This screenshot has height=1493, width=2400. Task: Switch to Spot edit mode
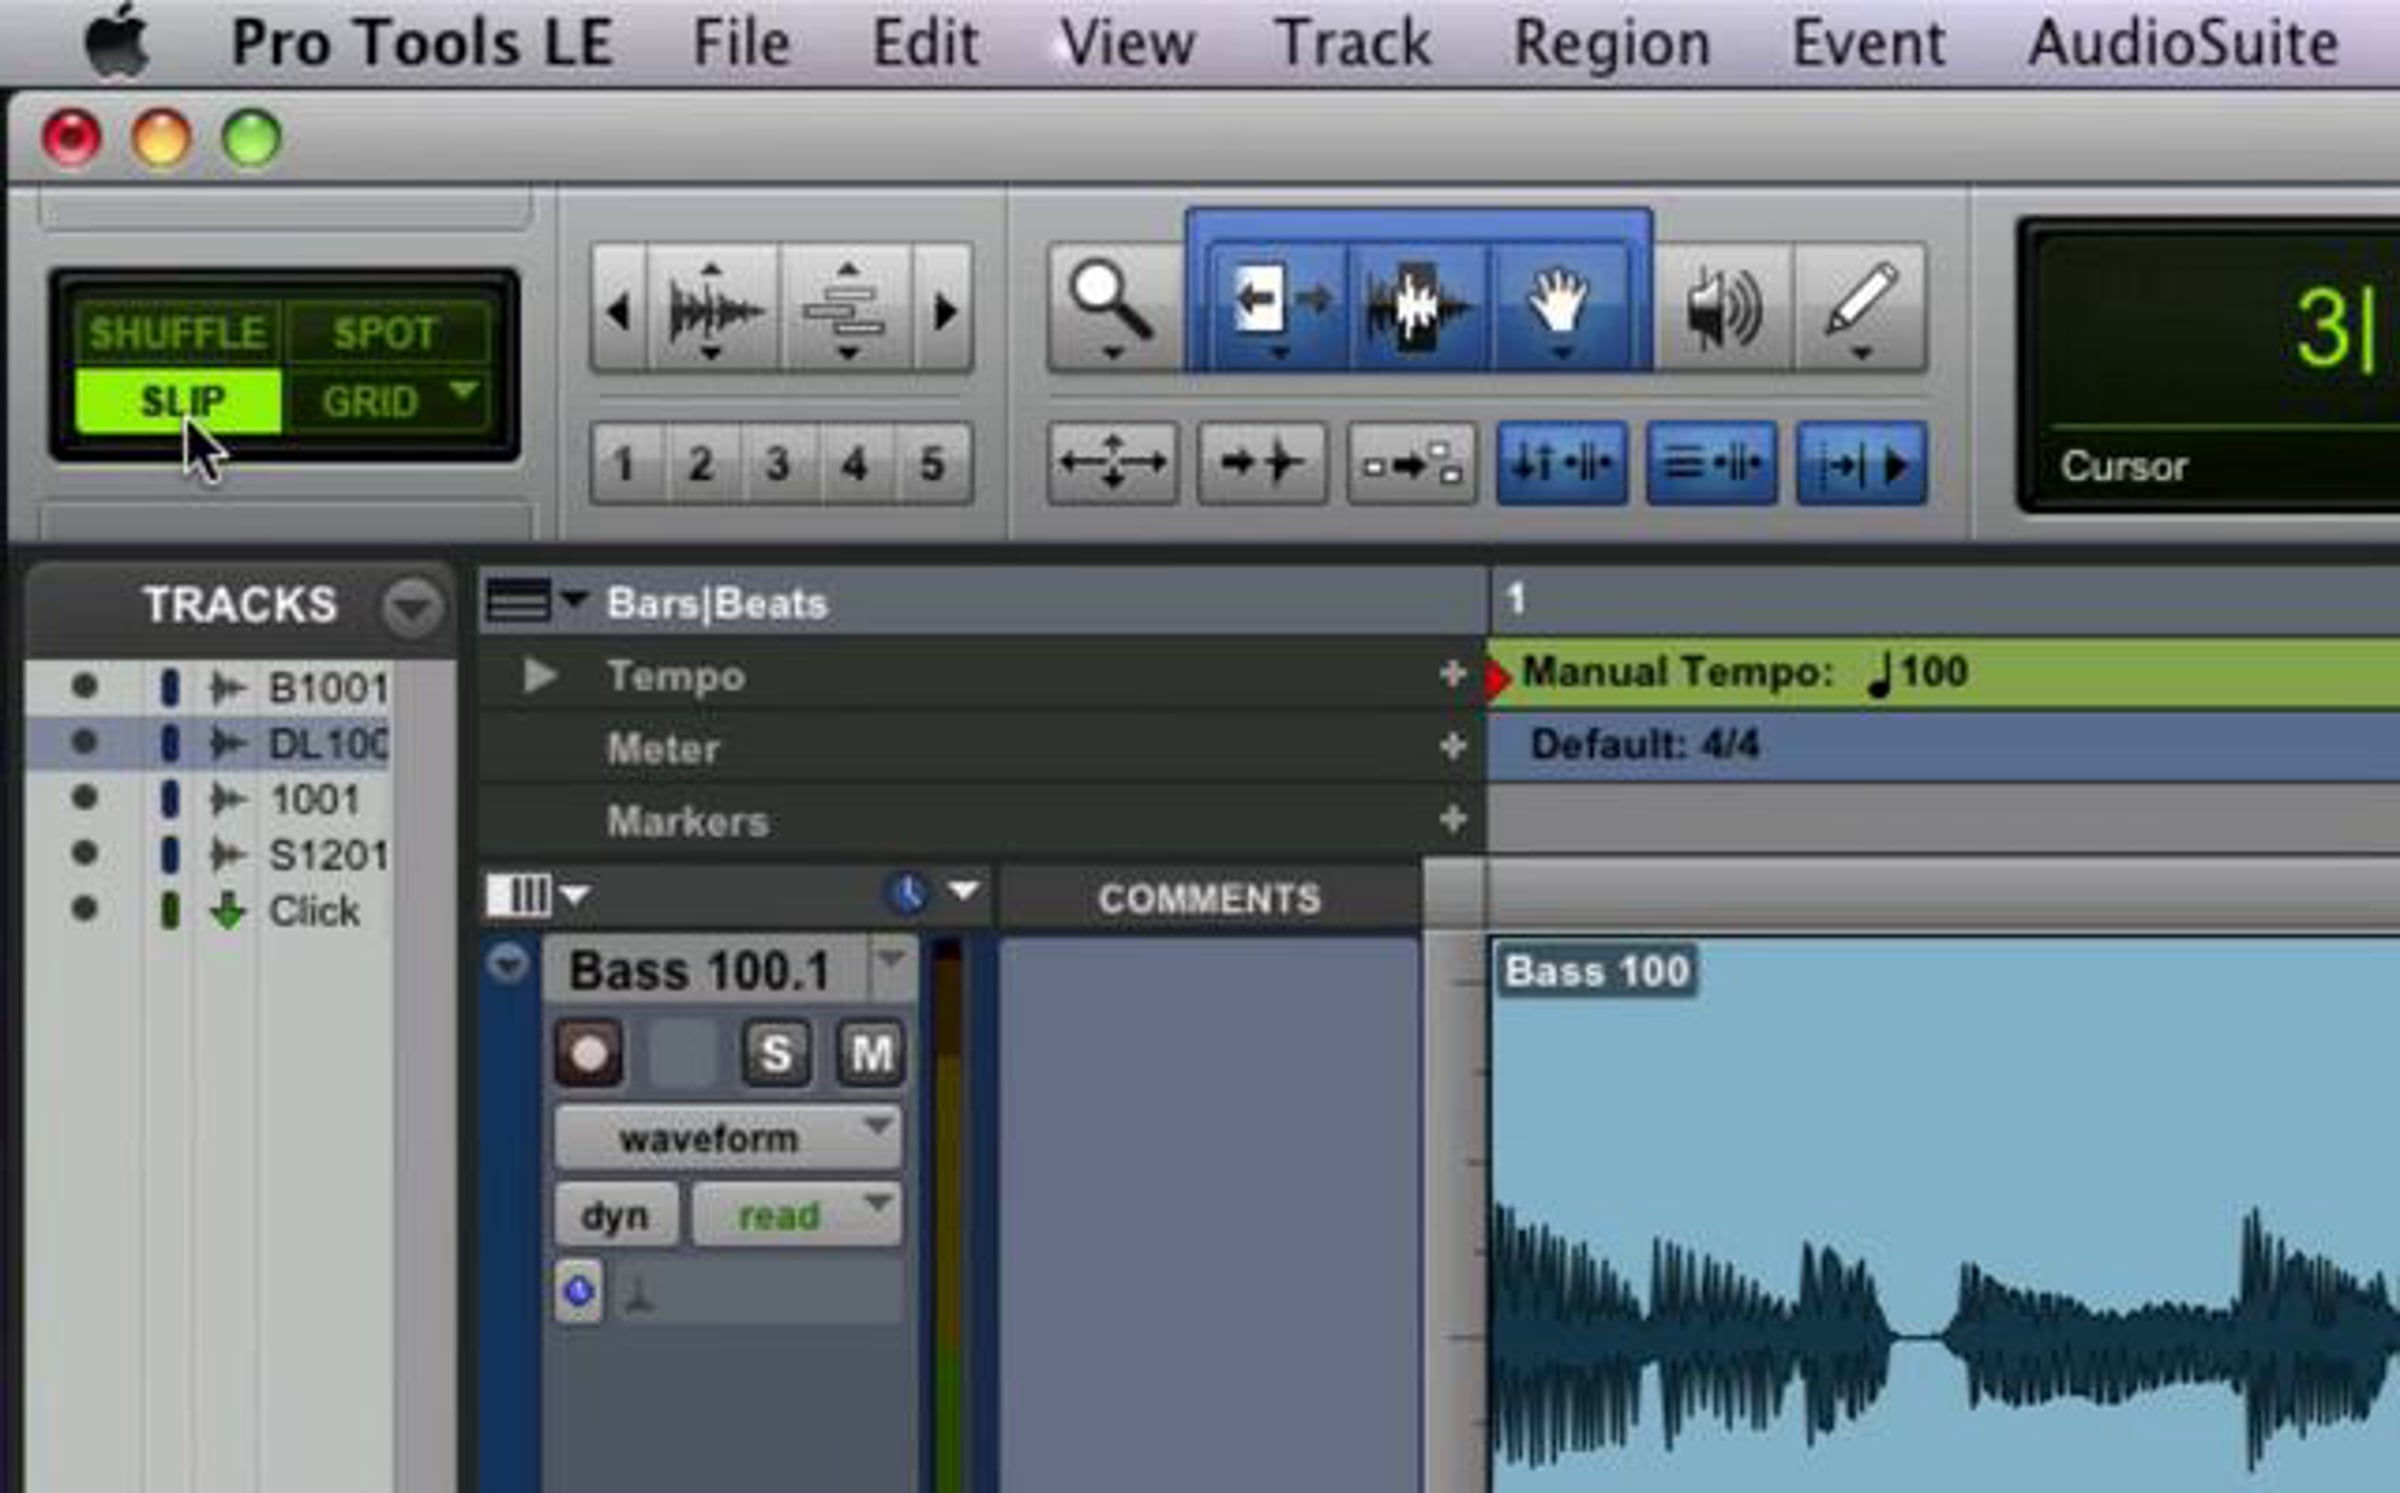pos(385,333)
